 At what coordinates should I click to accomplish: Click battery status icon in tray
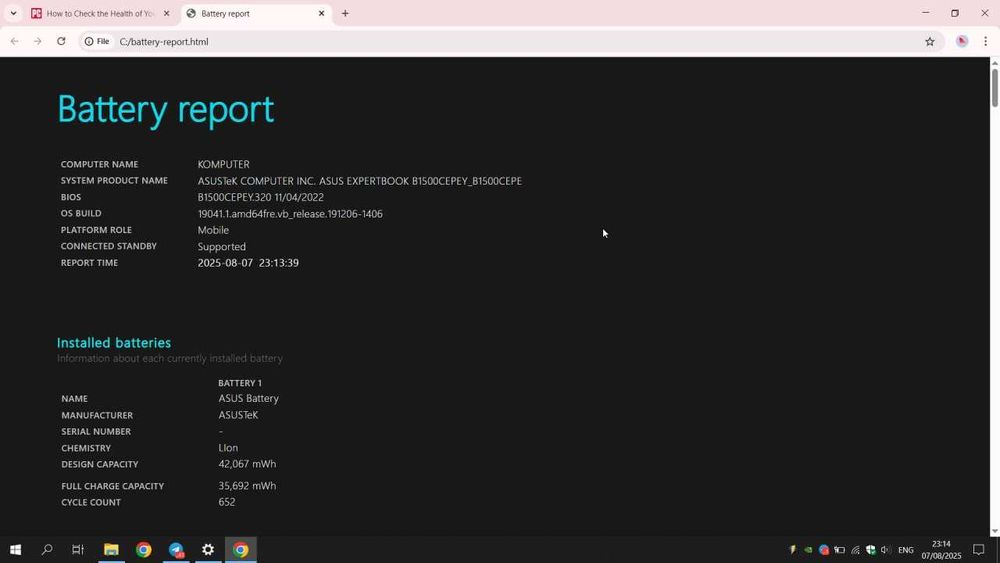(x=839, y=550)
